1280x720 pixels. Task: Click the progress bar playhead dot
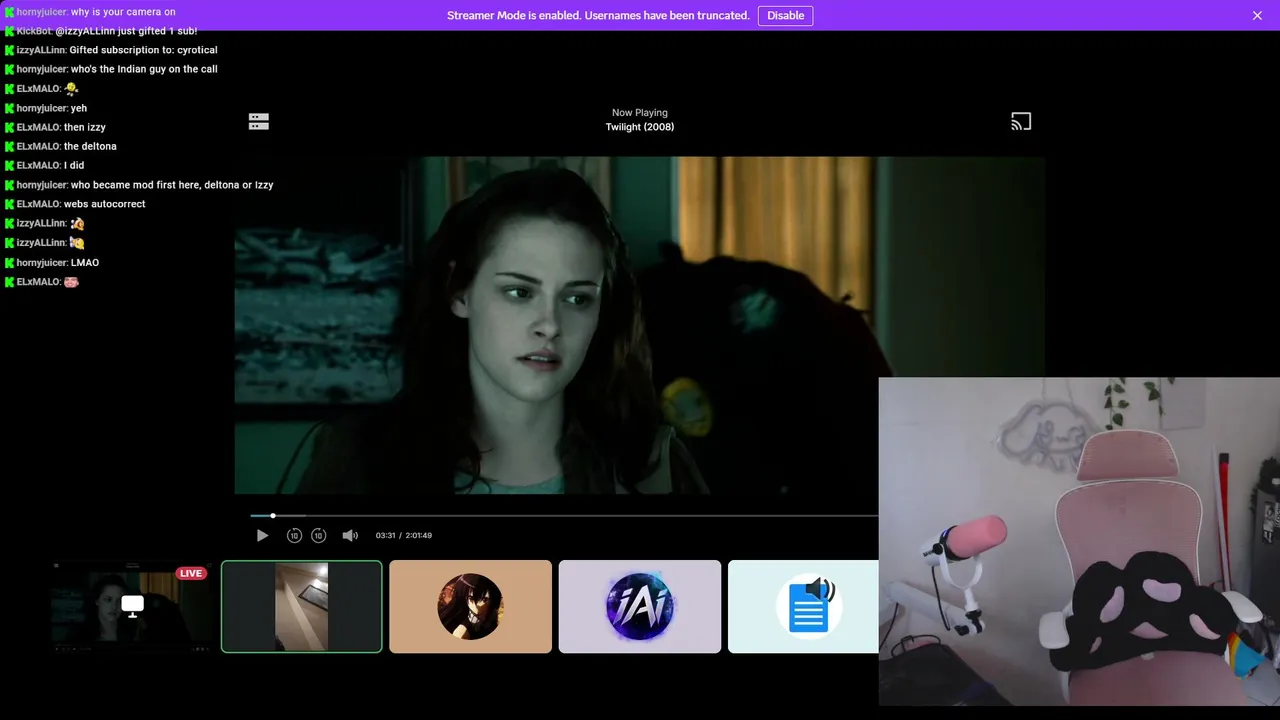pos(273,516)
